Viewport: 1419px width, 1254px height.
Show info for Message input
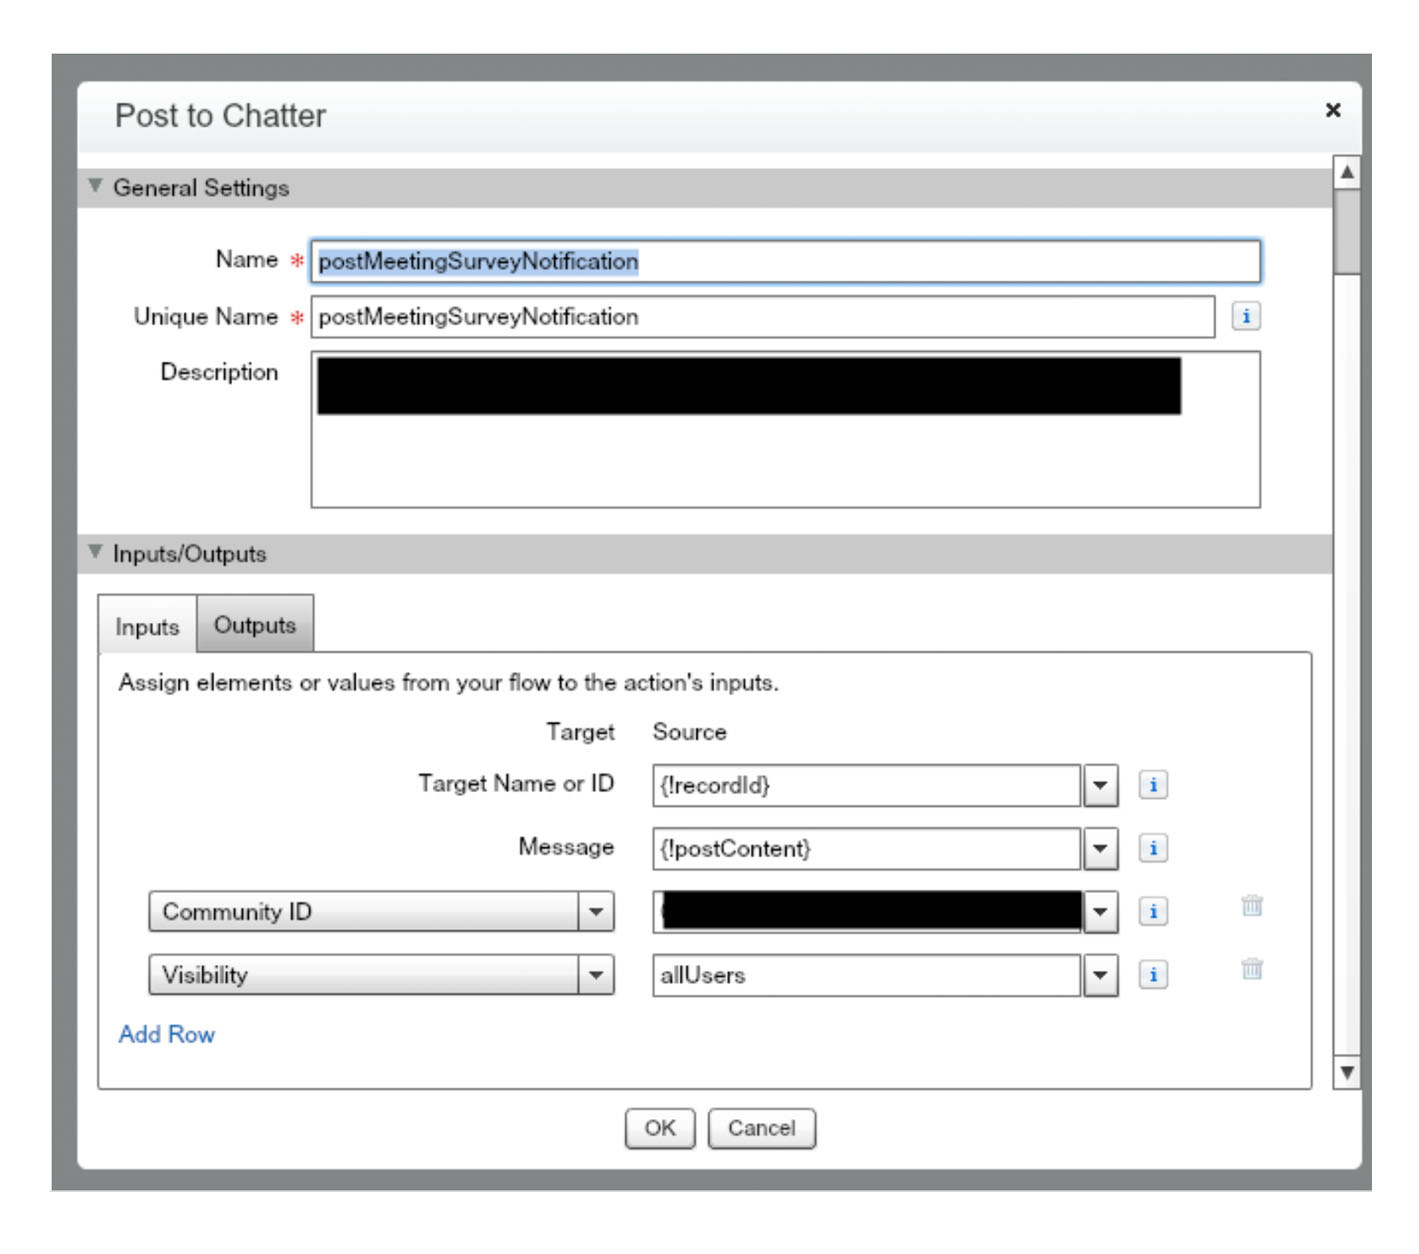coord(1153,848)
